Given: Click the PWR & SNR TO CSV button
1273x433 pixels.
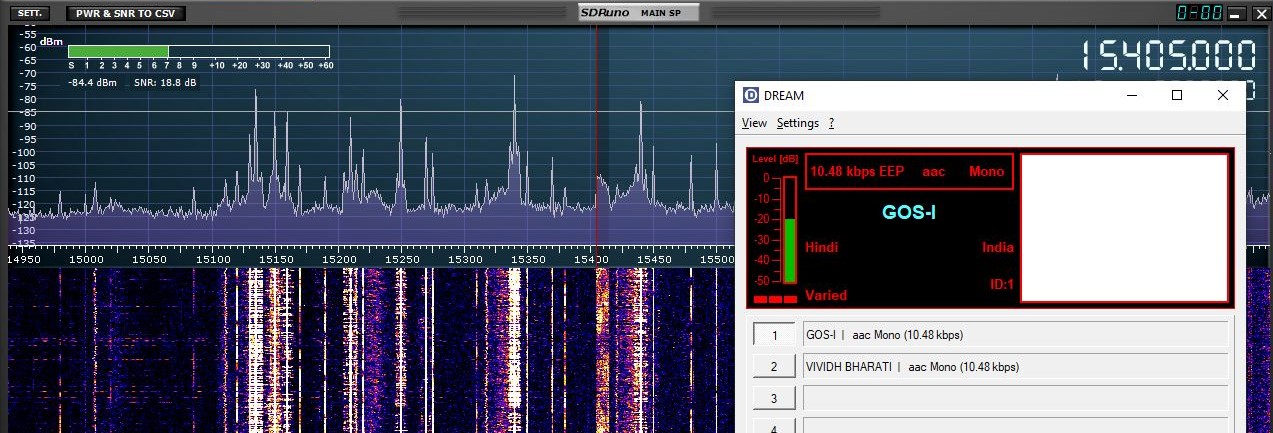Looking at the screenshot, I should point(126,14).
